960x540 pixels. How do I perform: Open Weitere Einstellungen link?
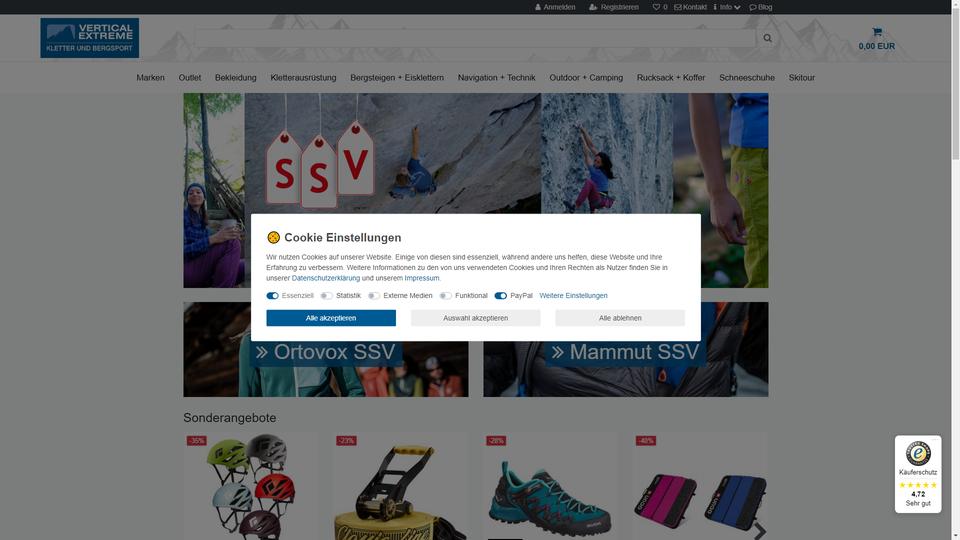[573, 296]
